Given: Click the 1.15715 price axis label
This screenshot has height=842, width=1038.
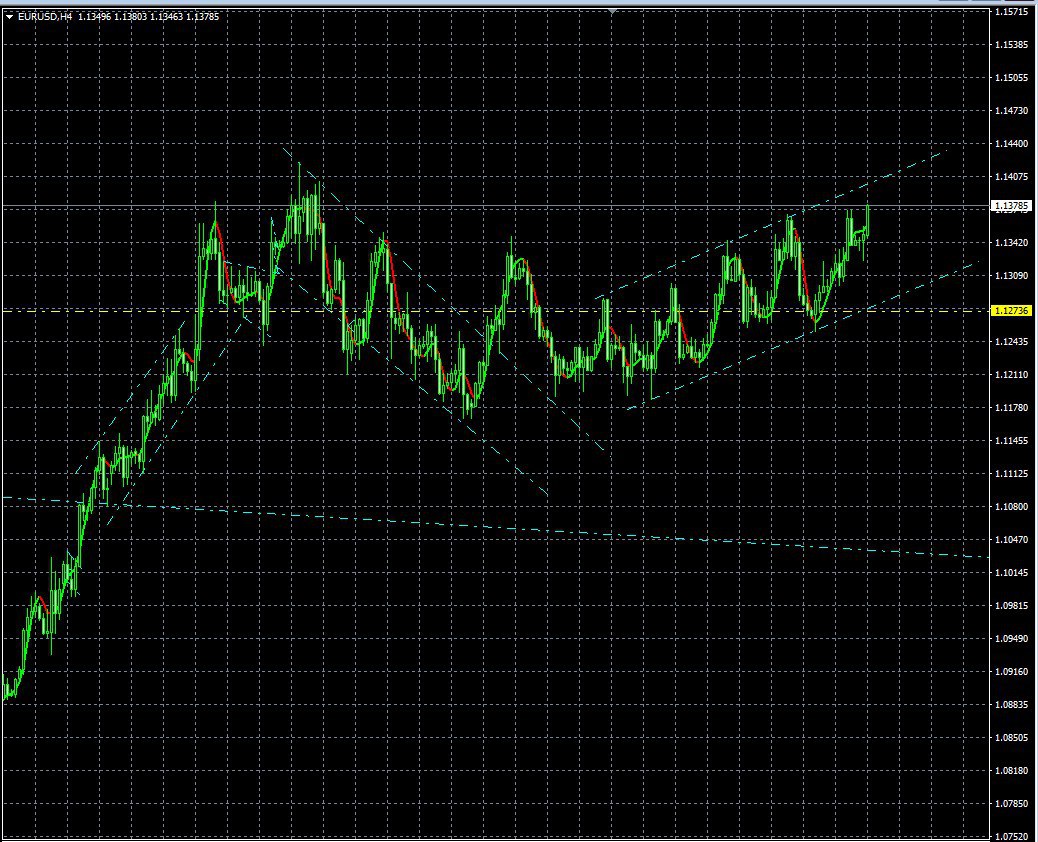Looking at the screenshot, I should (x=1012, y=12).
